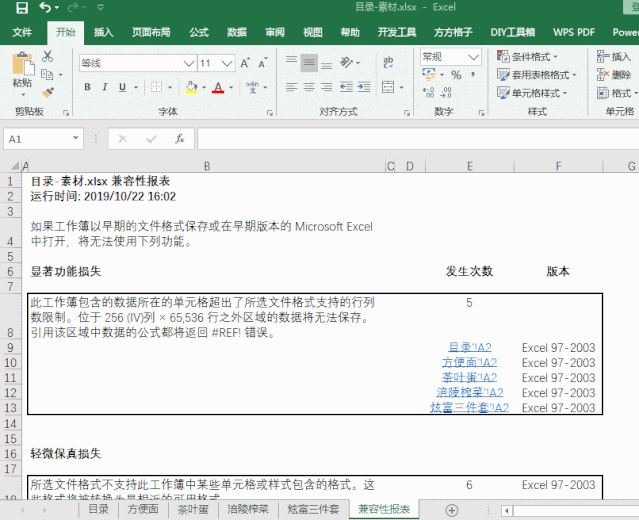The width and height of the screenshot is (639, 520).
Task: Click the text Orientation icon
Action: (346, 62)
